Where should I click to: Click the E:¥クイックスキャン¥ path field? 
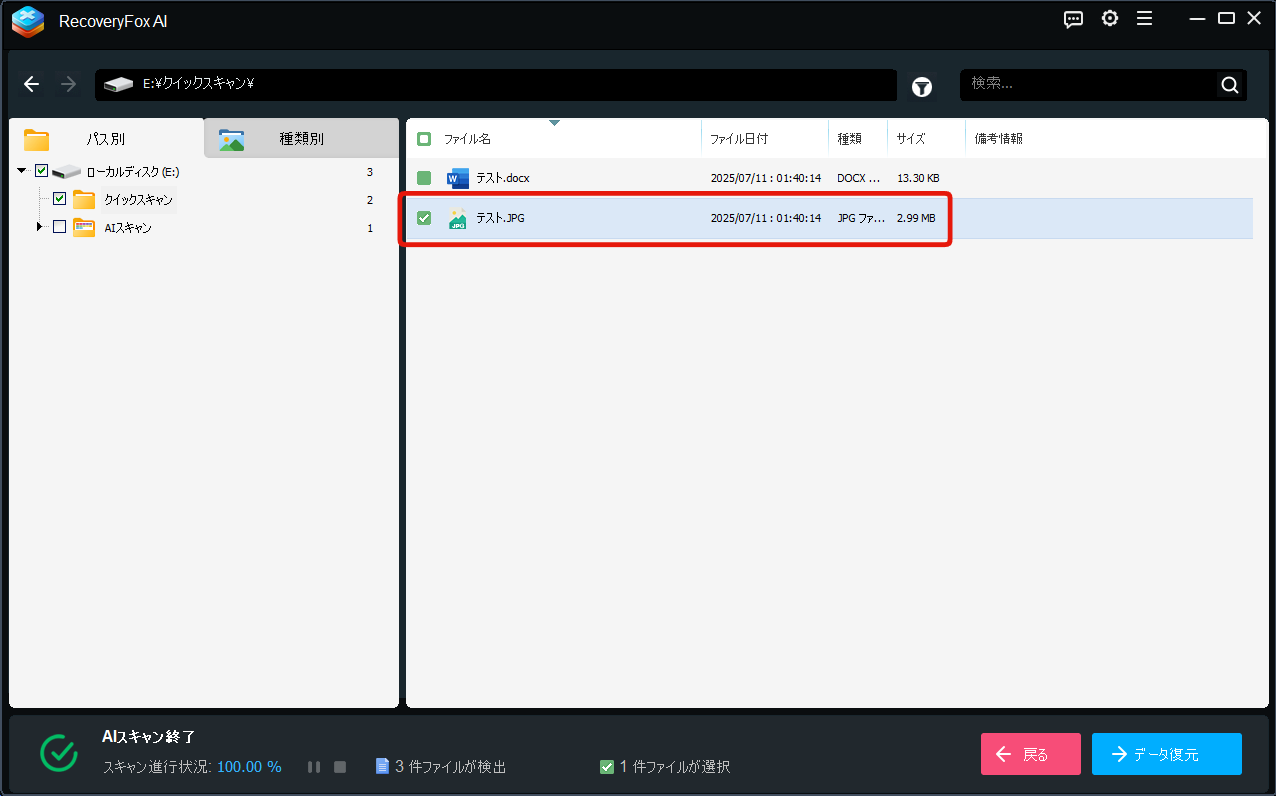496,85
